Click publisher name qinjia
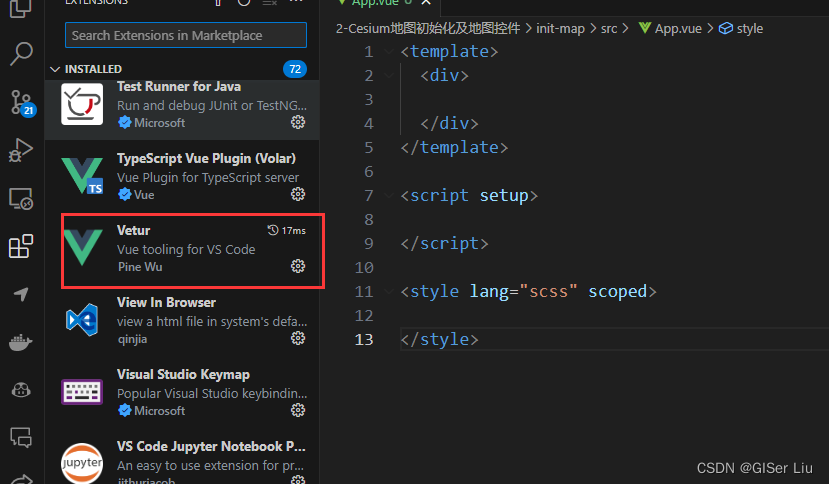 tap(132, 339)
